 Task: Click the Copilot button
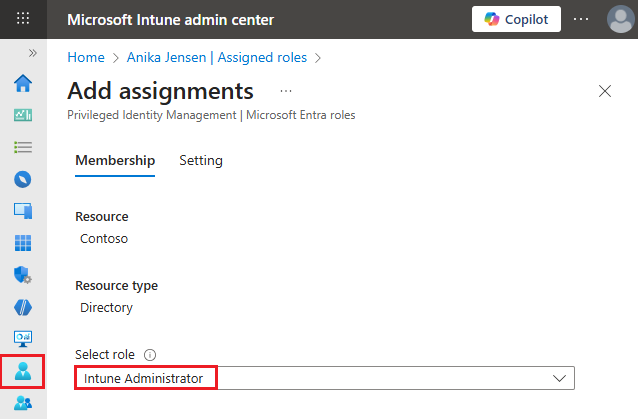[516, 19]
